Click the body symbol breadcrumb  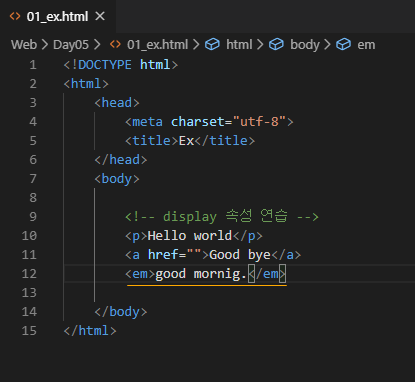(x=305, y=45)
